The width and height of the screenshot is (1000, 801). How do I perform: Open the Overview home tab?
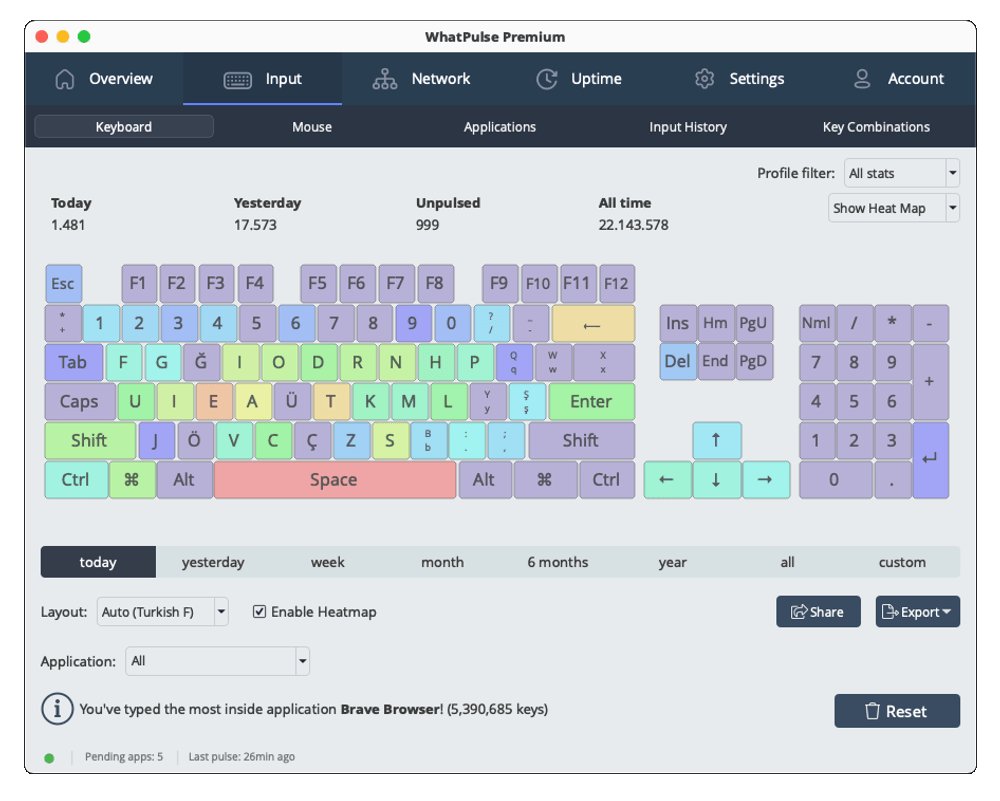point(103,79)
